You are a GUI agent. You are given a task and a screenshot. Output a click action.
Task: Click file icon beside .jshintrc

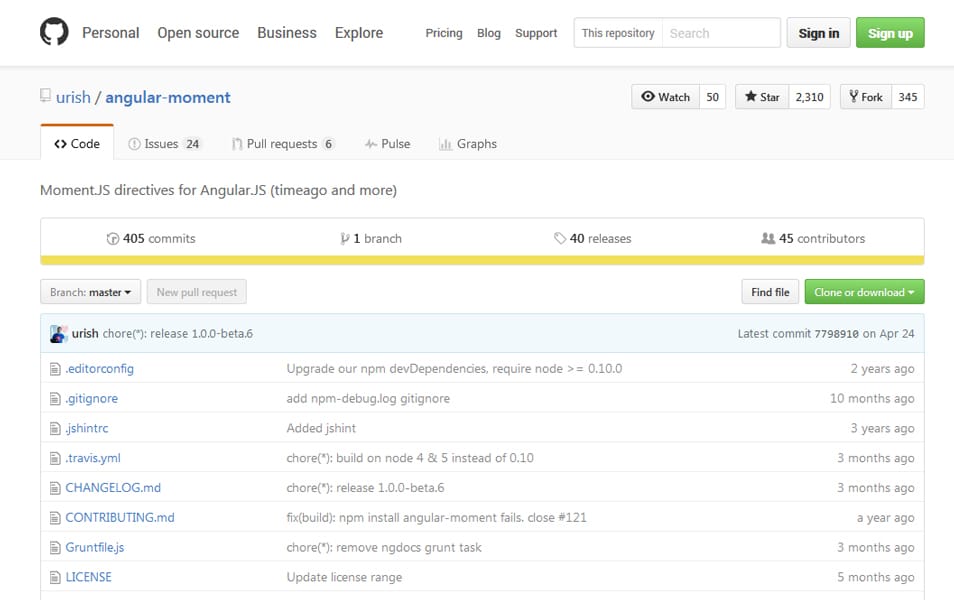(55, 428)
